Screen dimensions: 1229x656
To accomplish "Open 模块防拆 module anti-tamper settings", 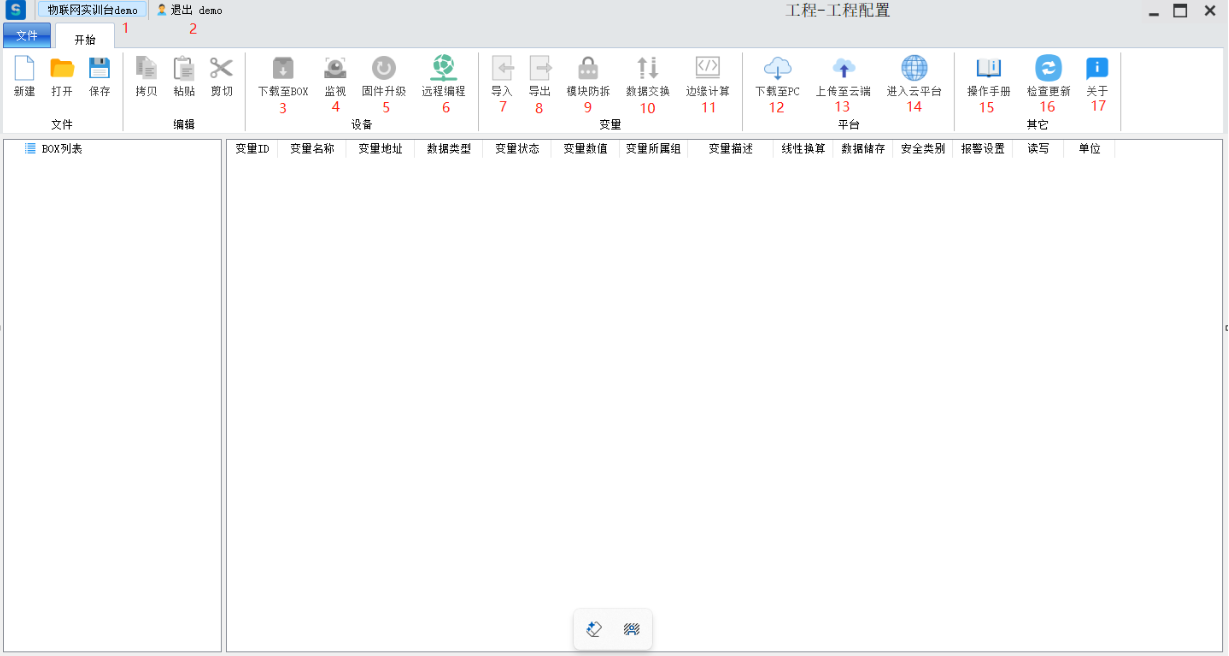I will tap(588, 69).
